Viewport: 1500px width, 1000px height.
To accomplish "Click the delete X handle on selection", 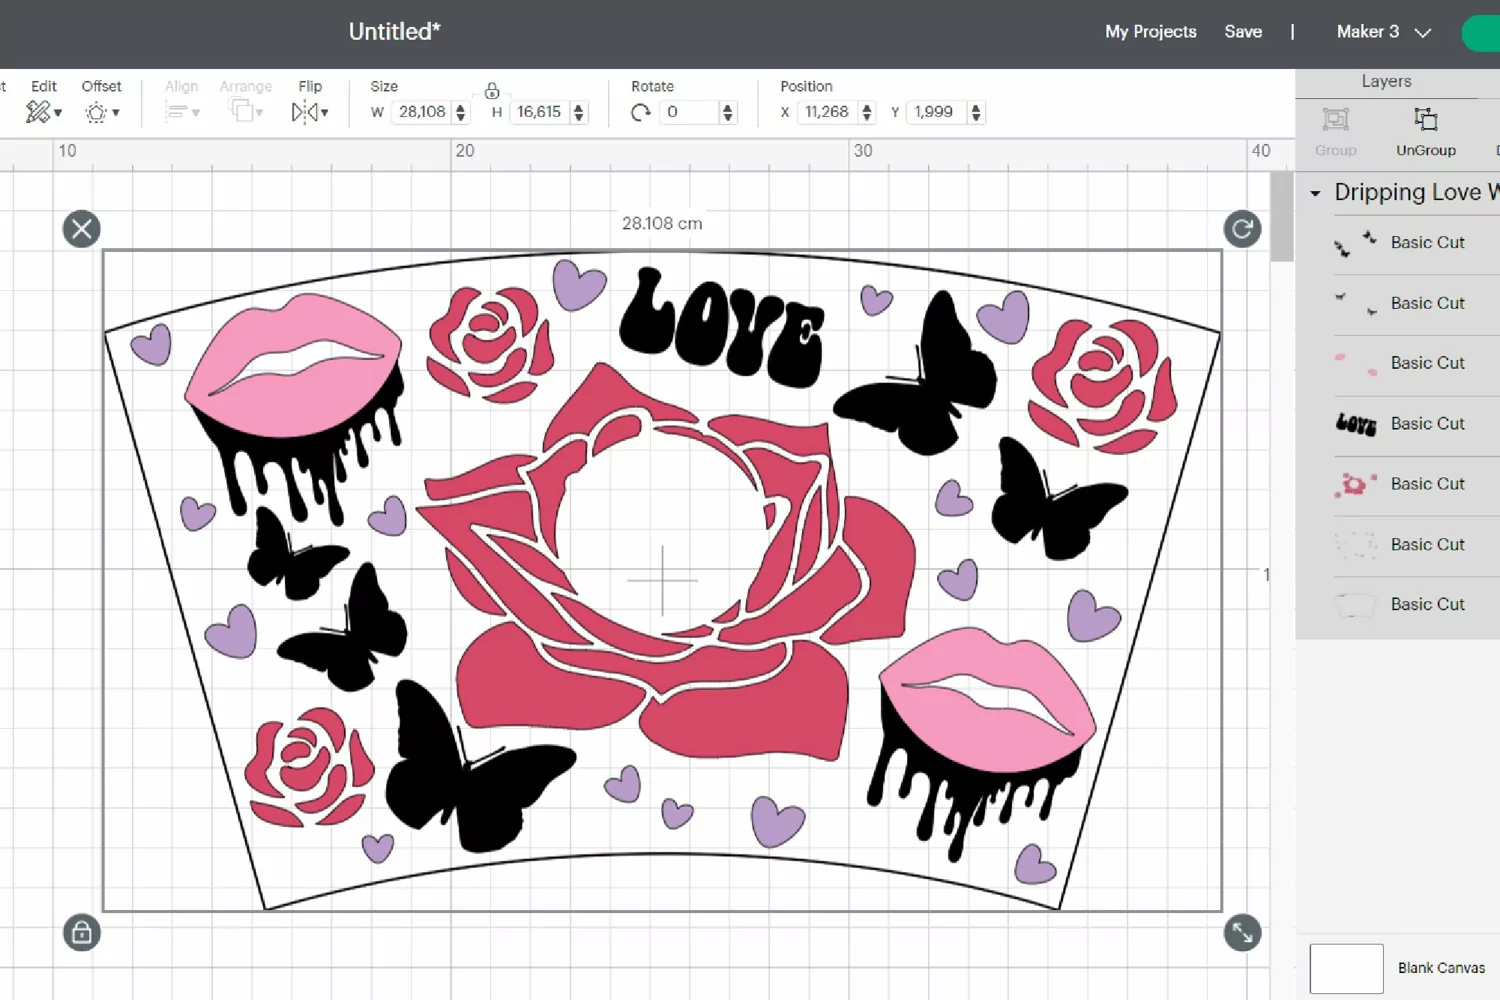I will 82,229.
